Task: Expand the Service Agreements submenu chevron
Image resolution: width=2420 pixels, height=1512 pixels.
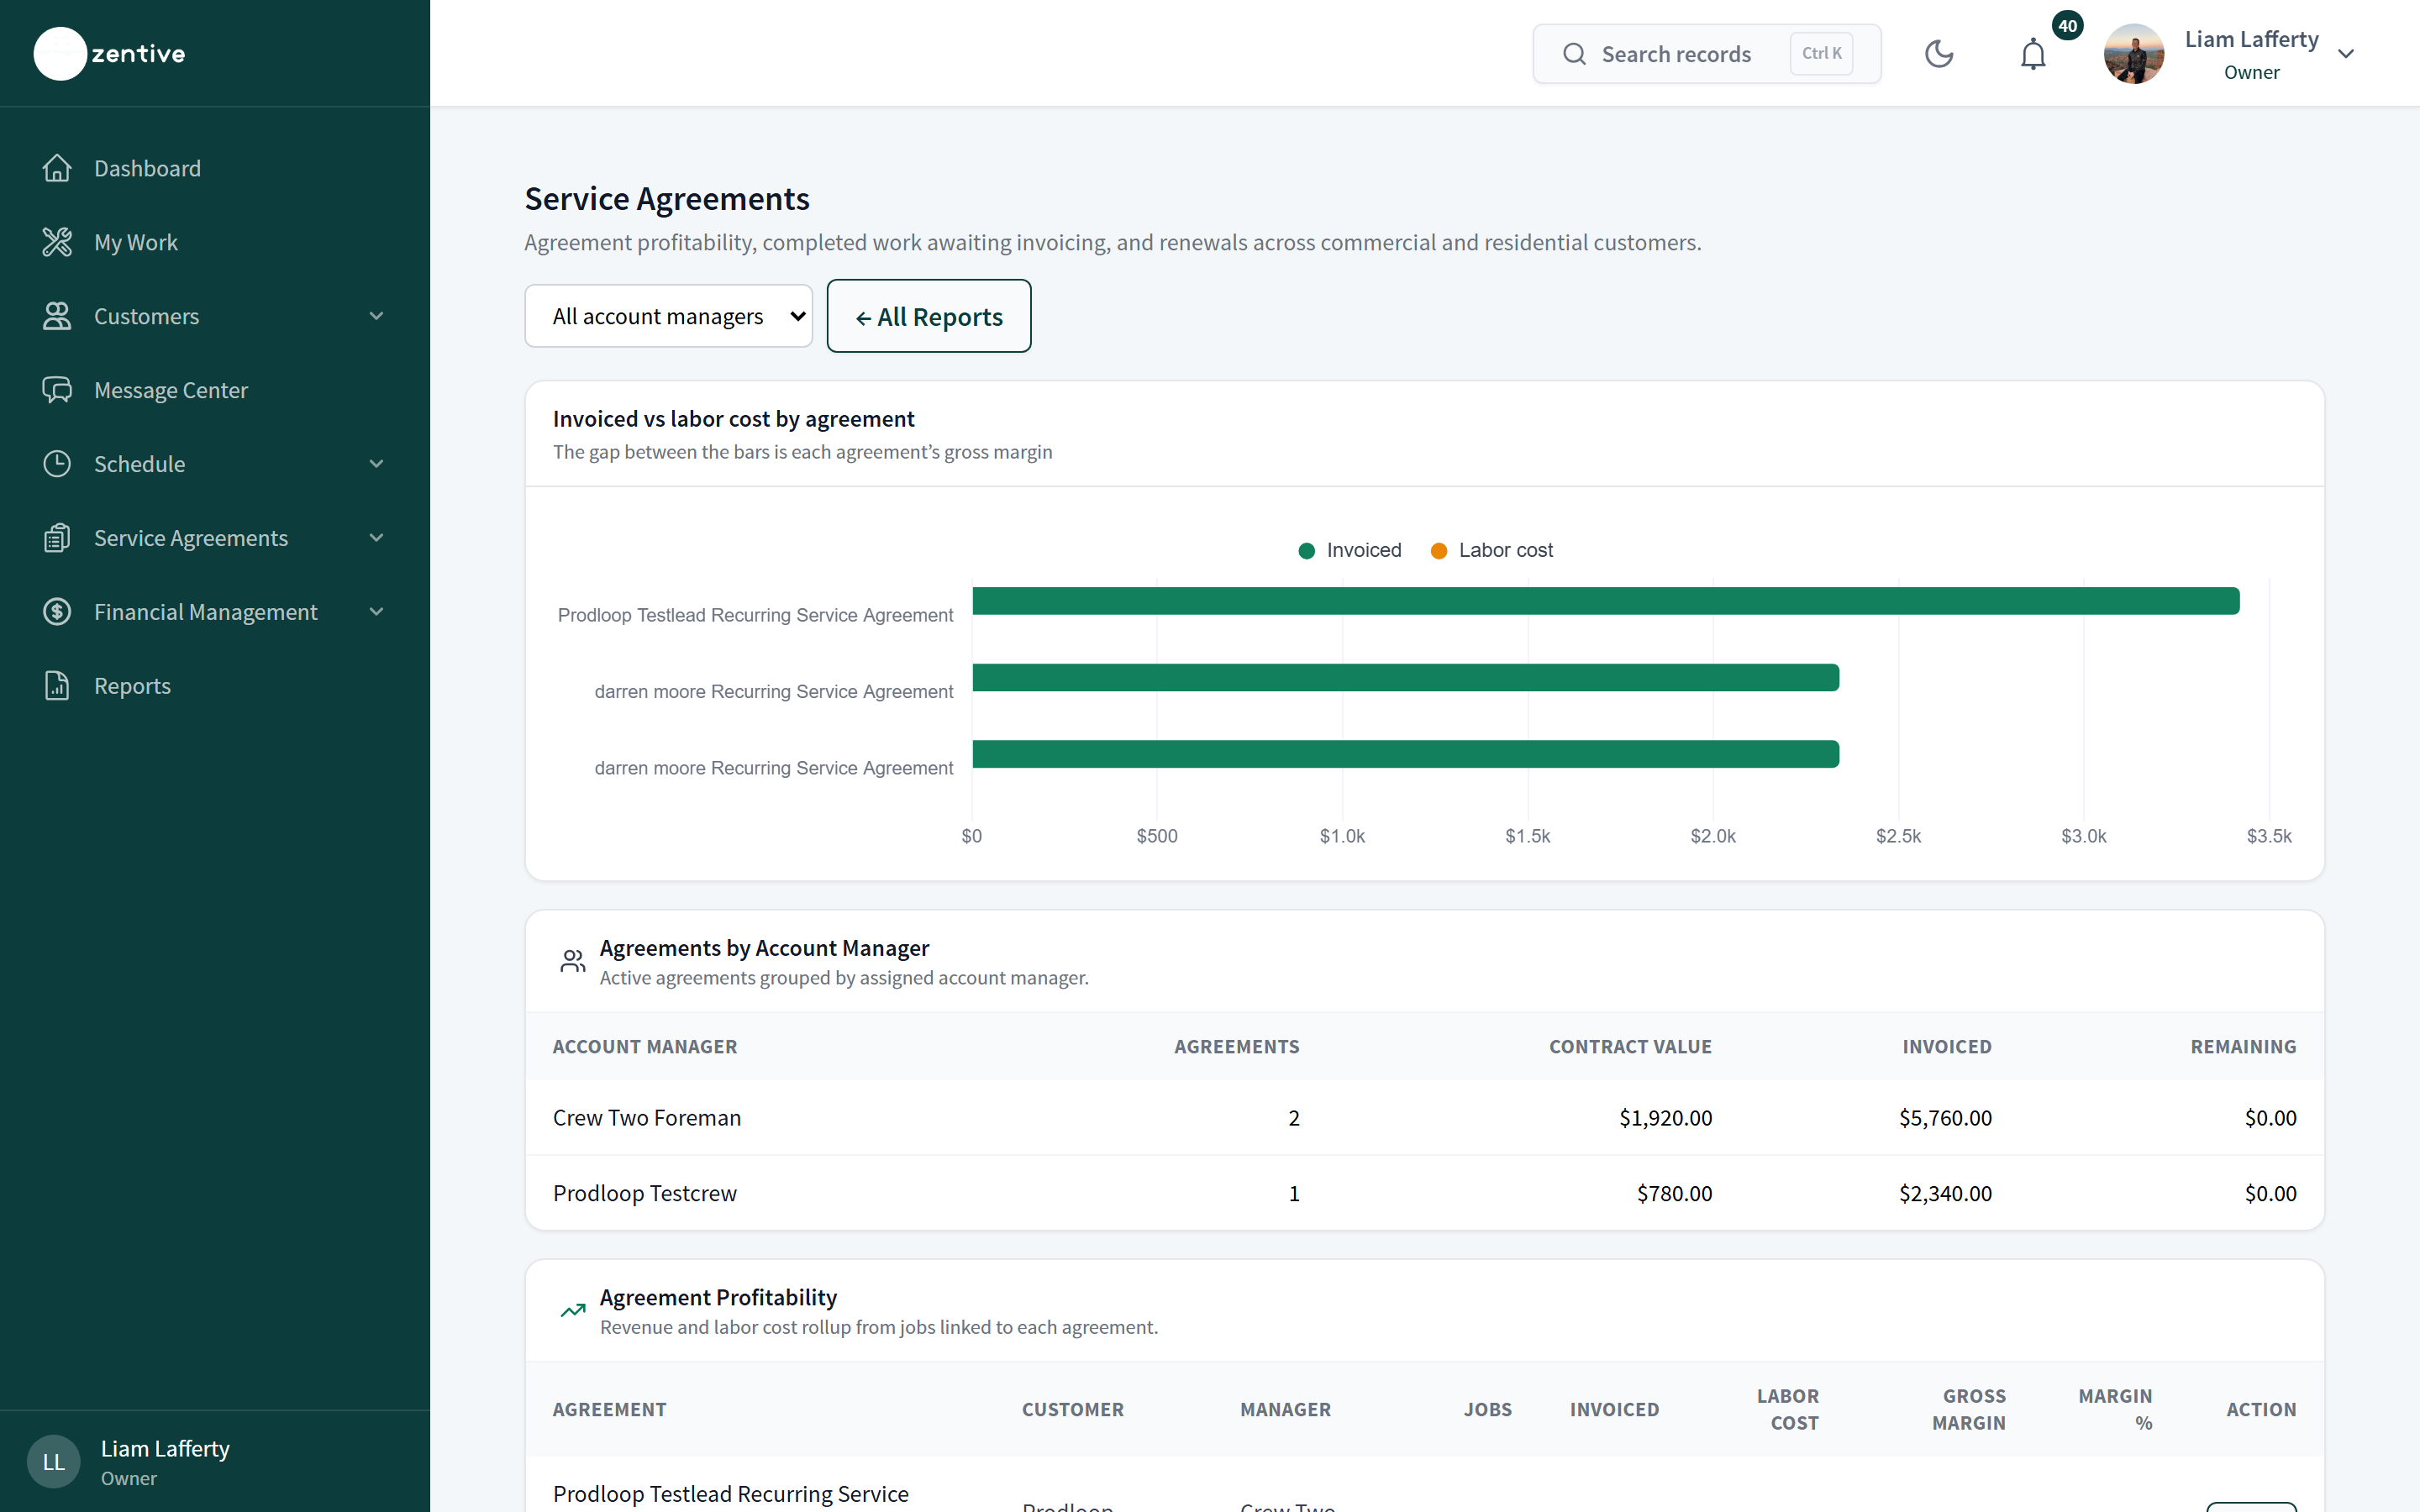Action: [x=376, y=538]
